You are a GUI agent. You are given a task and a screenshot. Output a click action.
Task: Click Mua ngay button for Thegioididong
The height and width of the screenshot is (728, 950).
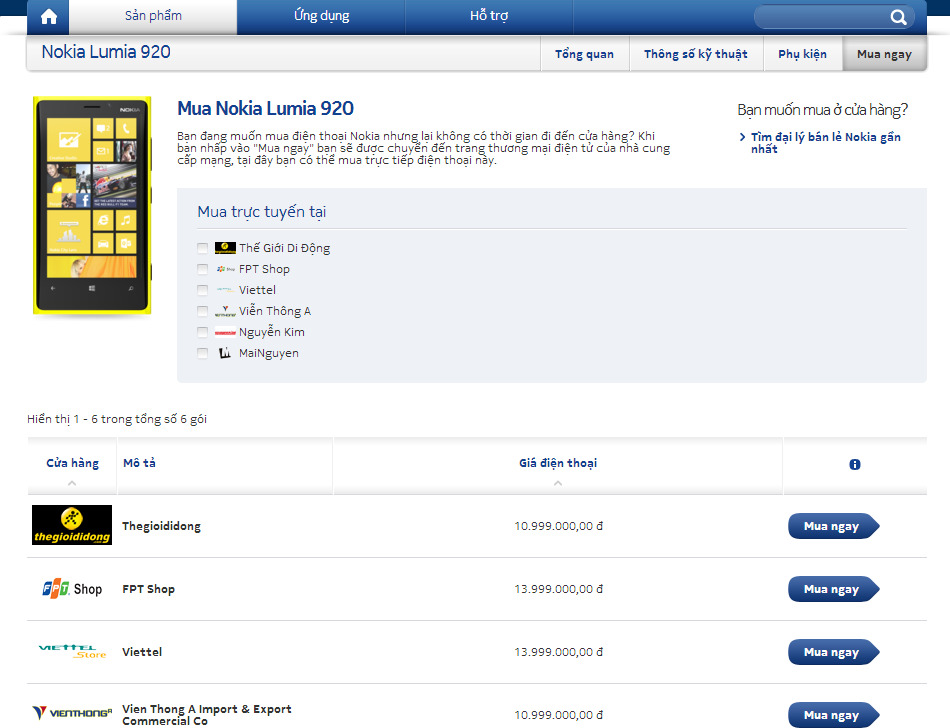[x=833, y=526]
